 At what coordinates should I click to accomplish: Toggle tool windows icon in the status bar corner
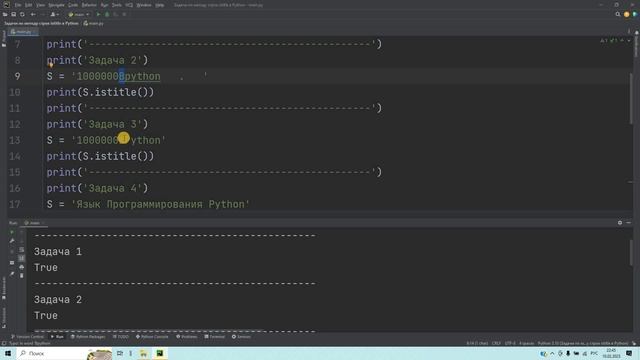(4, 343)
